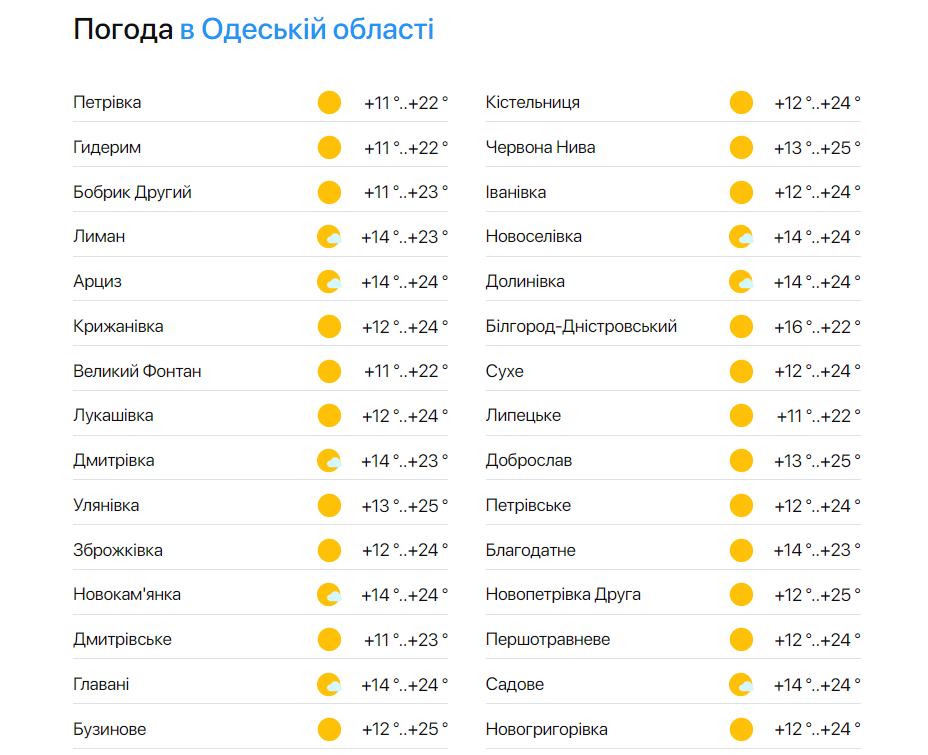
Task: Click the partly cloudy icon next to Новоселівка
Action: tap(741, 236)
